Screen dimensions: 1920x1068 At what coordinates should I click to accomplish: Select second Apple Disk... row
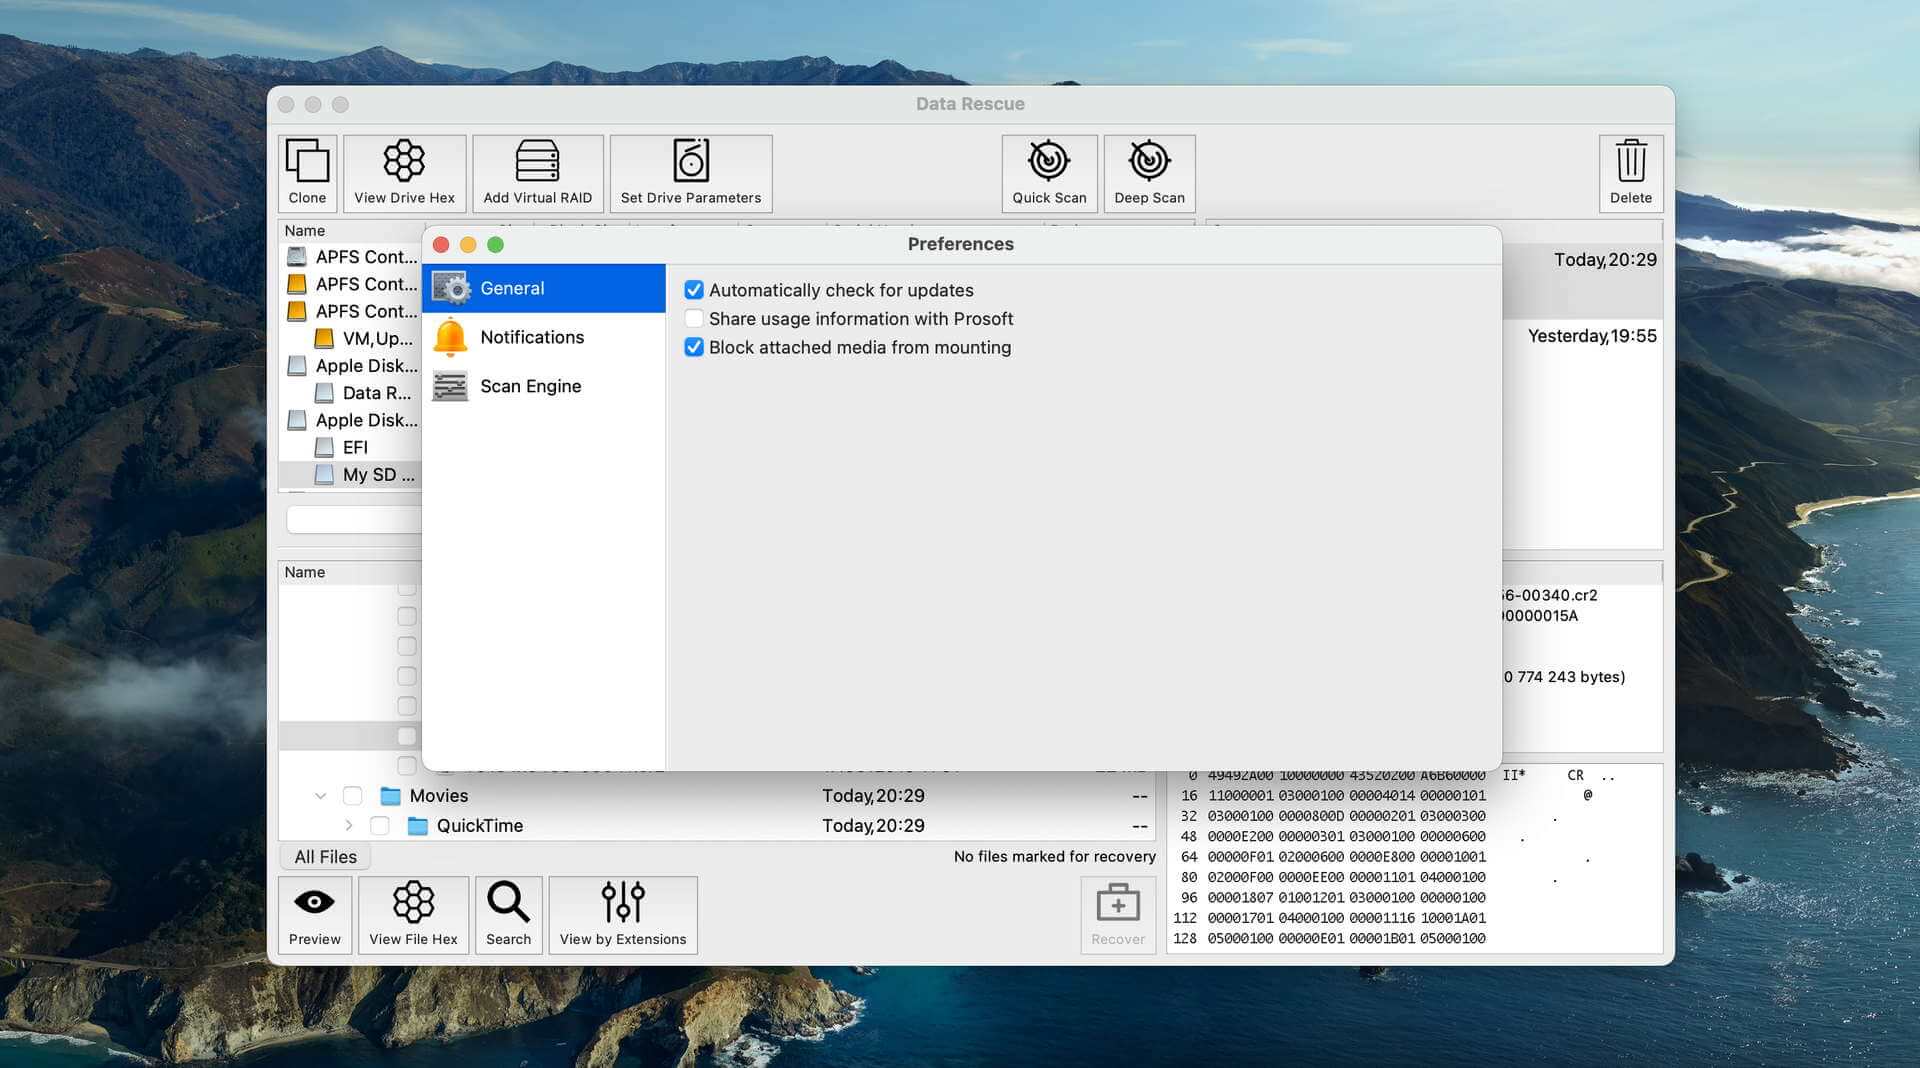pyautogui.click(x=350, y=420)
